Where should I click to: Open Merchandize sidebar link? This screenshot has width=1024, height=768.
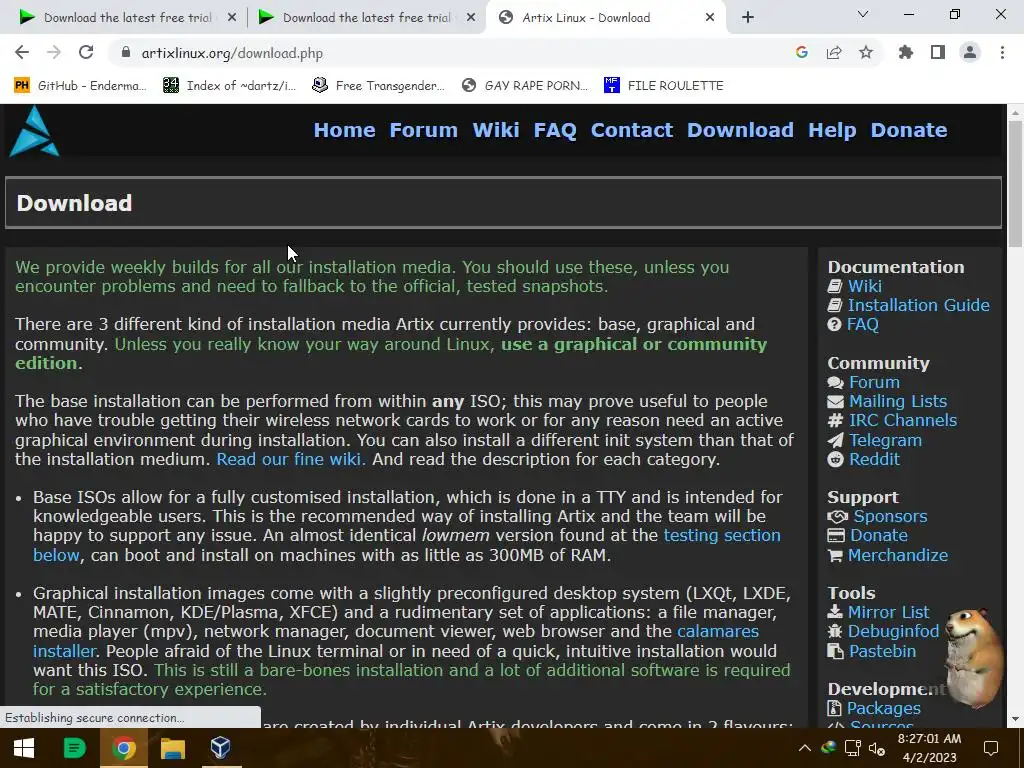[x=898, y=555]
